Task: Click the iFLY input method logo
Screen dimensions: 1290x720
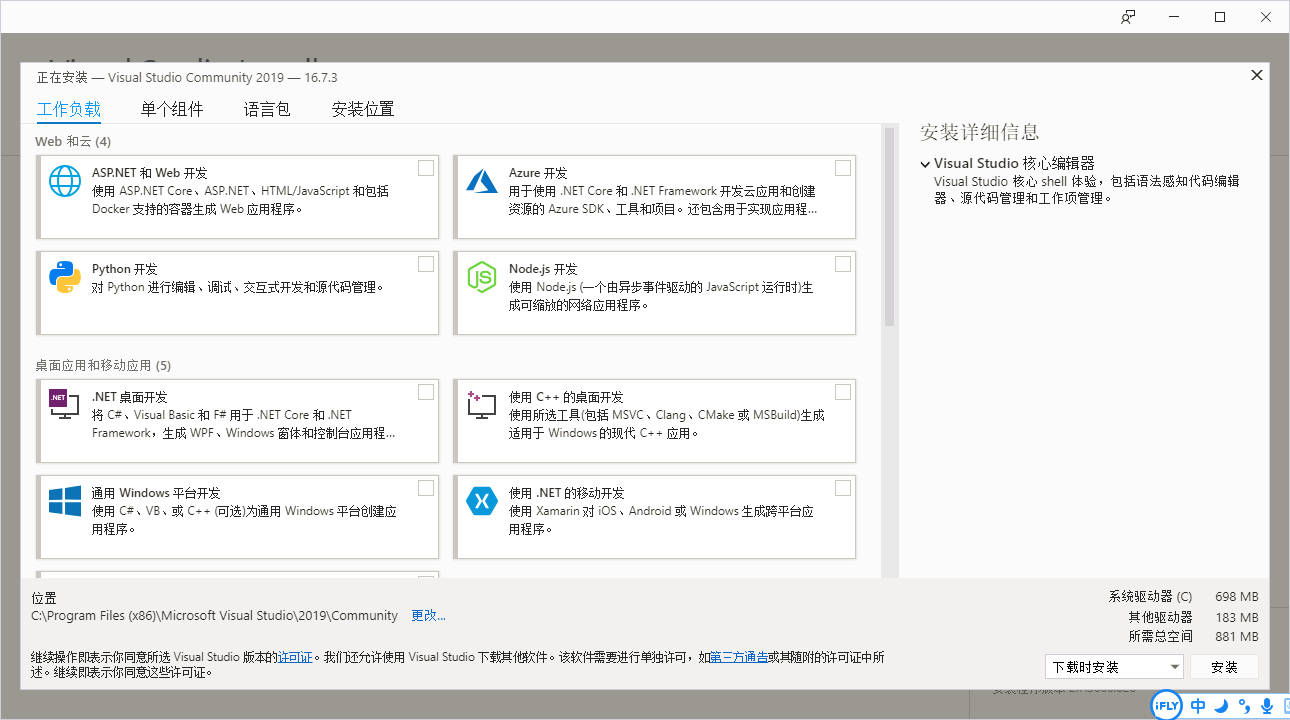Action: point(1166,705)
